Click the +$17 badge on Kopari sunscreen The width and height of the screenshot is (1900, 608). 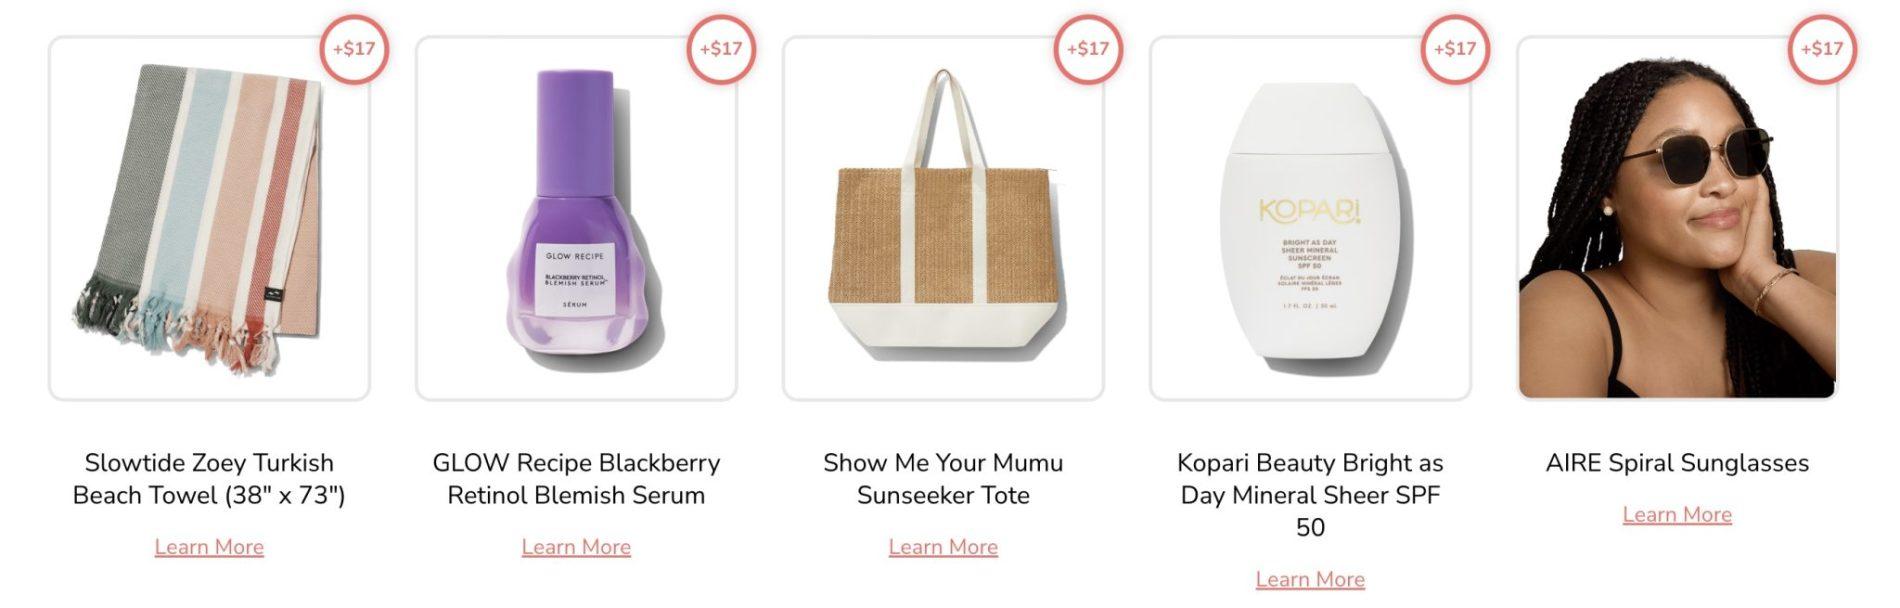click(1455, 49)
